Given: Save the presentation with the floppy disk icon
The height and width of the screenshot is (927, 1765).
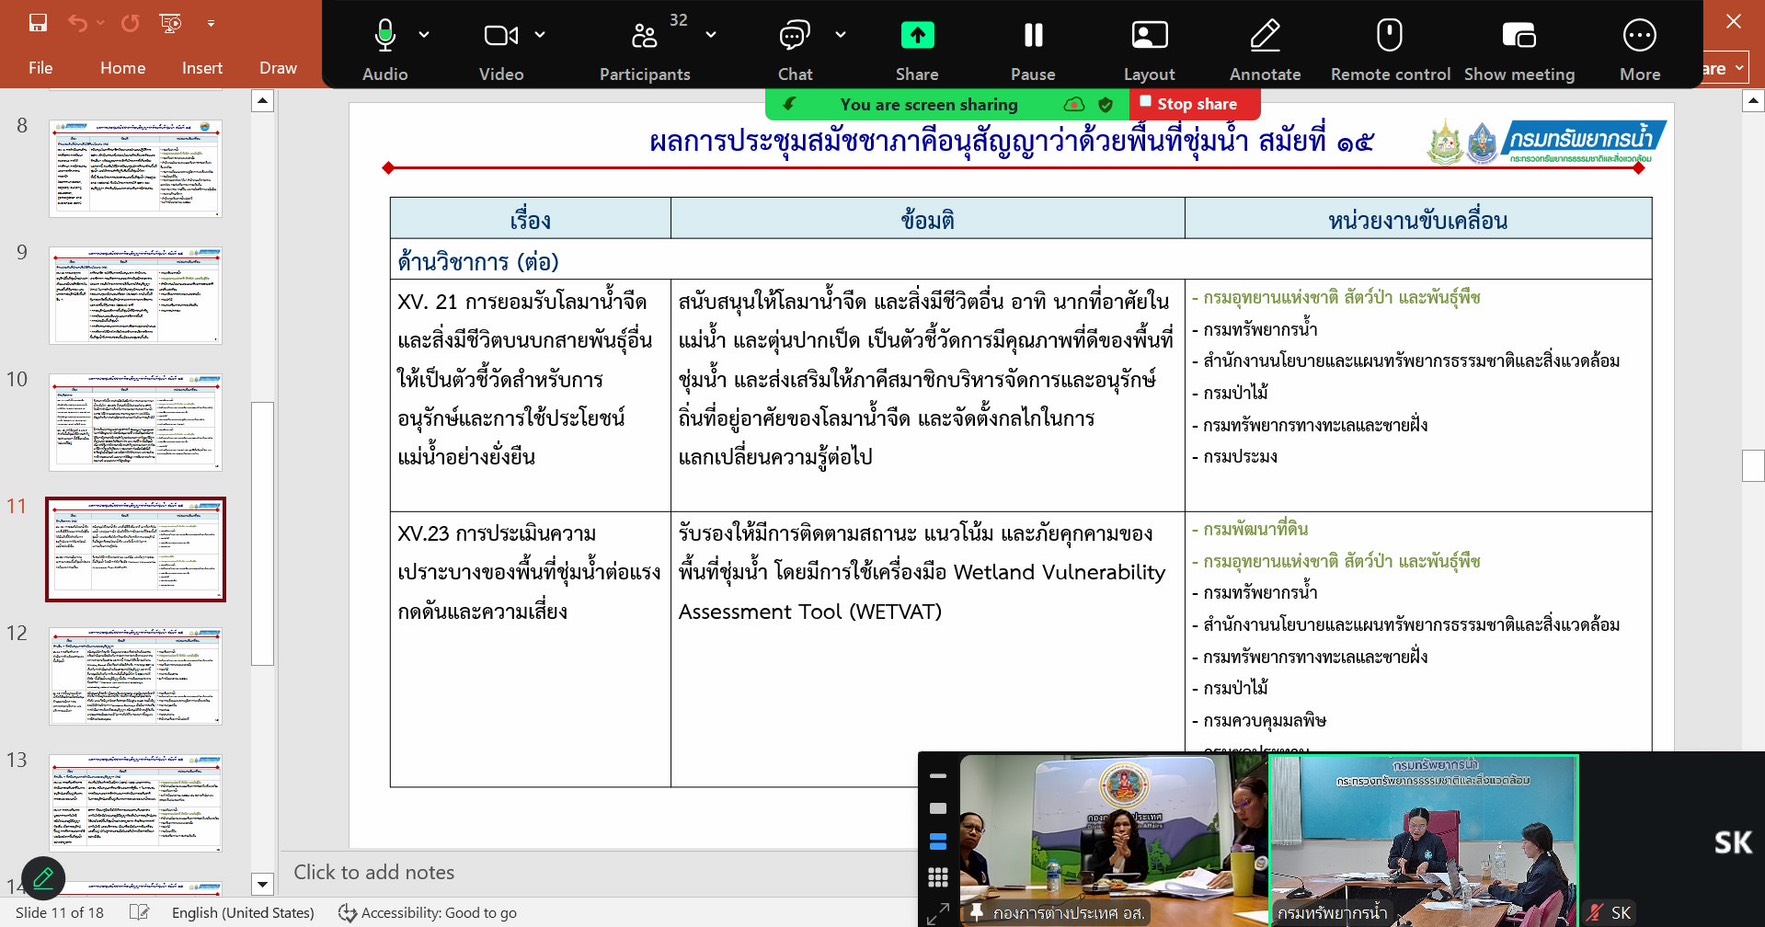Looking at the screenshot, I should click(38, 22).
